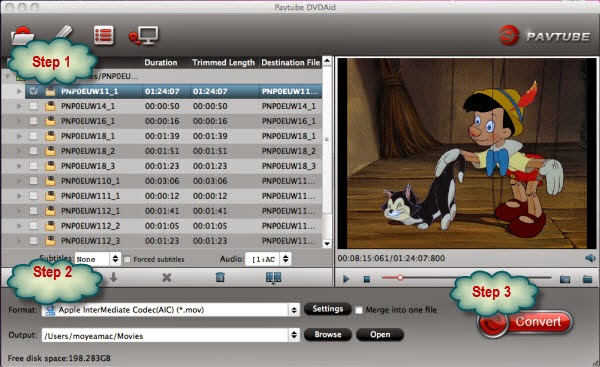Viewport: 600px width, 367px height.
Task: Take a snapshot with camera icon
Action: pos(565,279)
